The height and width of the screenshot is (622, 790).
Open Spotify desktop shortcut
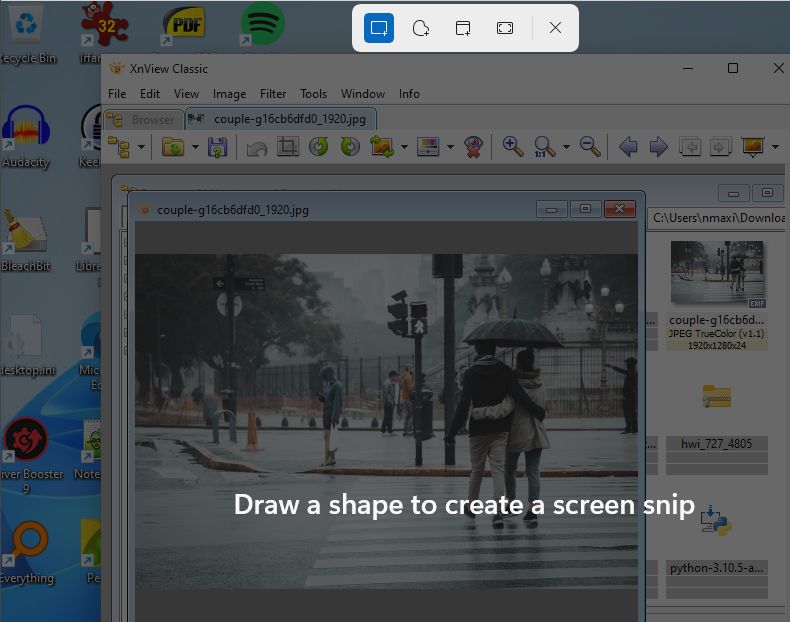(262, 24)
